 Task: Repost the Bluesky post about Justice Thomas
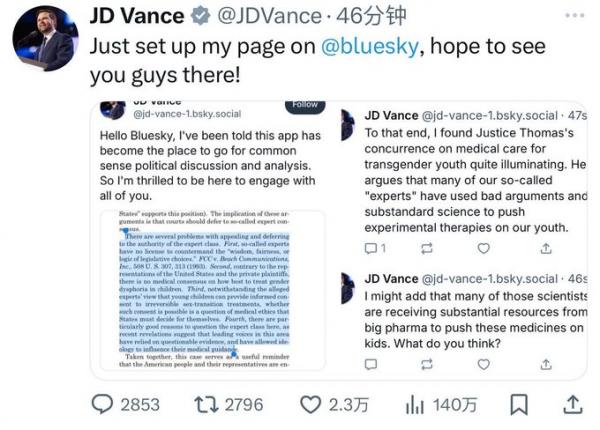point(427,248)
